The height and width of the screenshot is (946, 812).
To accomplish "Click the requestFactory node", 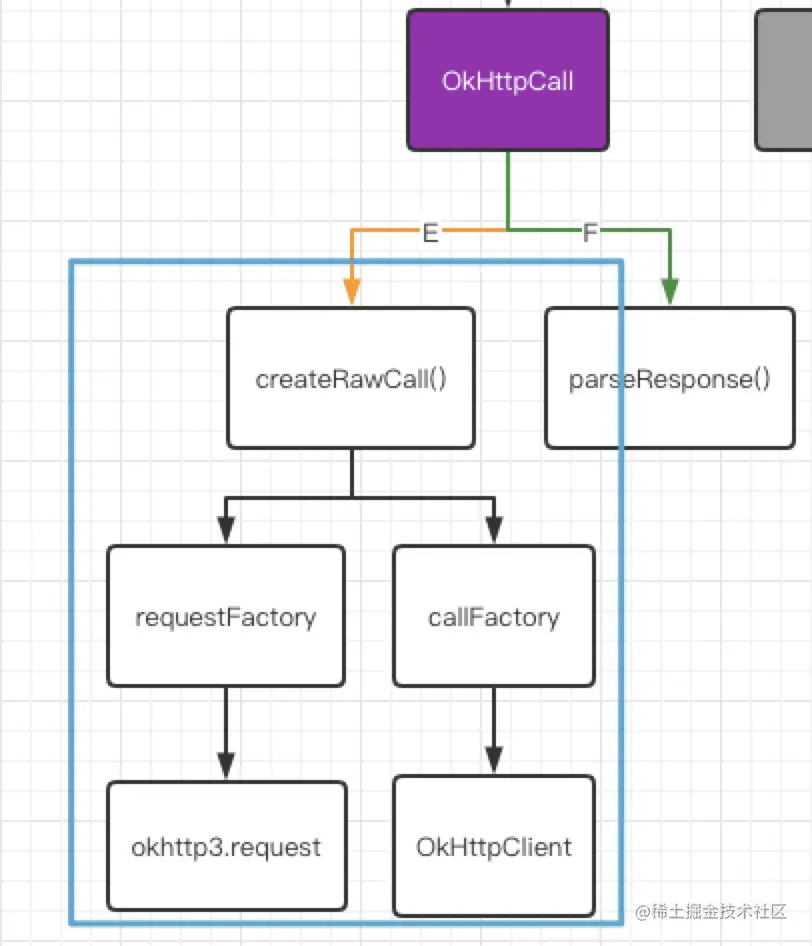I will (226, 616).
